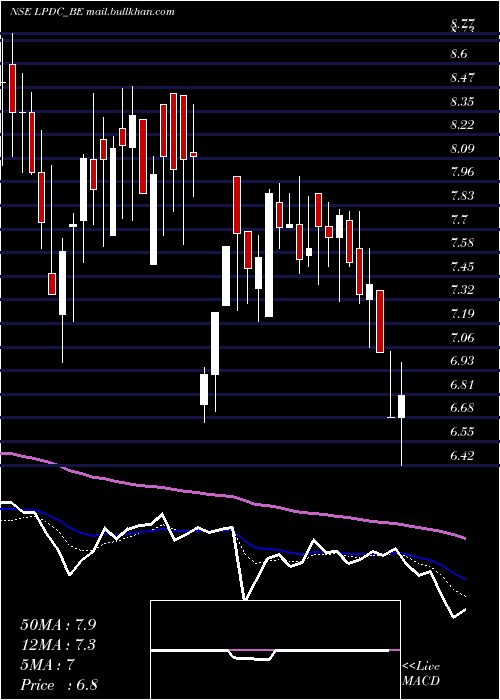This screenshot has width=500, height=700.
Task: Select the 6.68 price axis label
Action: (462, 408)
